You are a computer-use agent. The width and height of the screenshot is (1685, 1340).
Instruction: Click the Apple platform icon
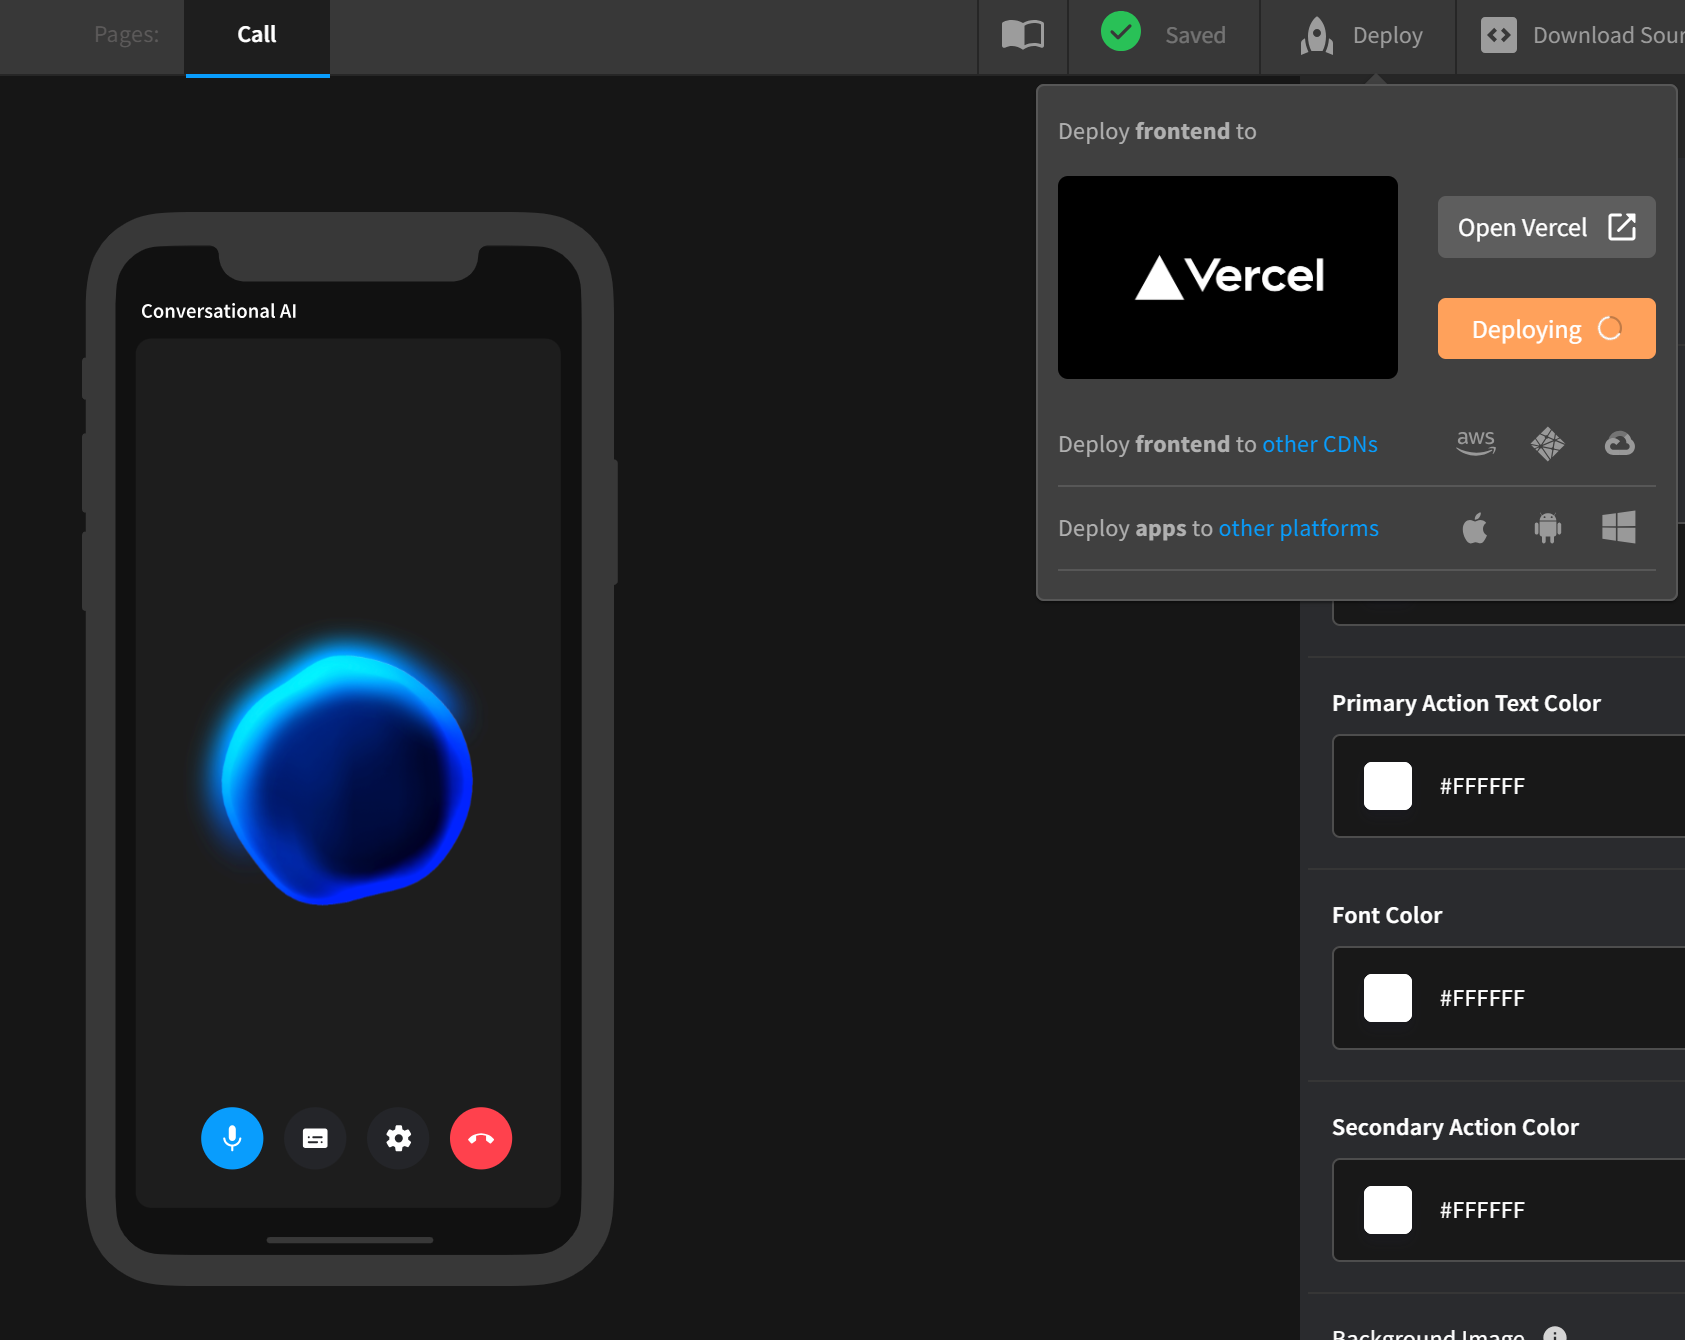click(x=1475, y=527)
